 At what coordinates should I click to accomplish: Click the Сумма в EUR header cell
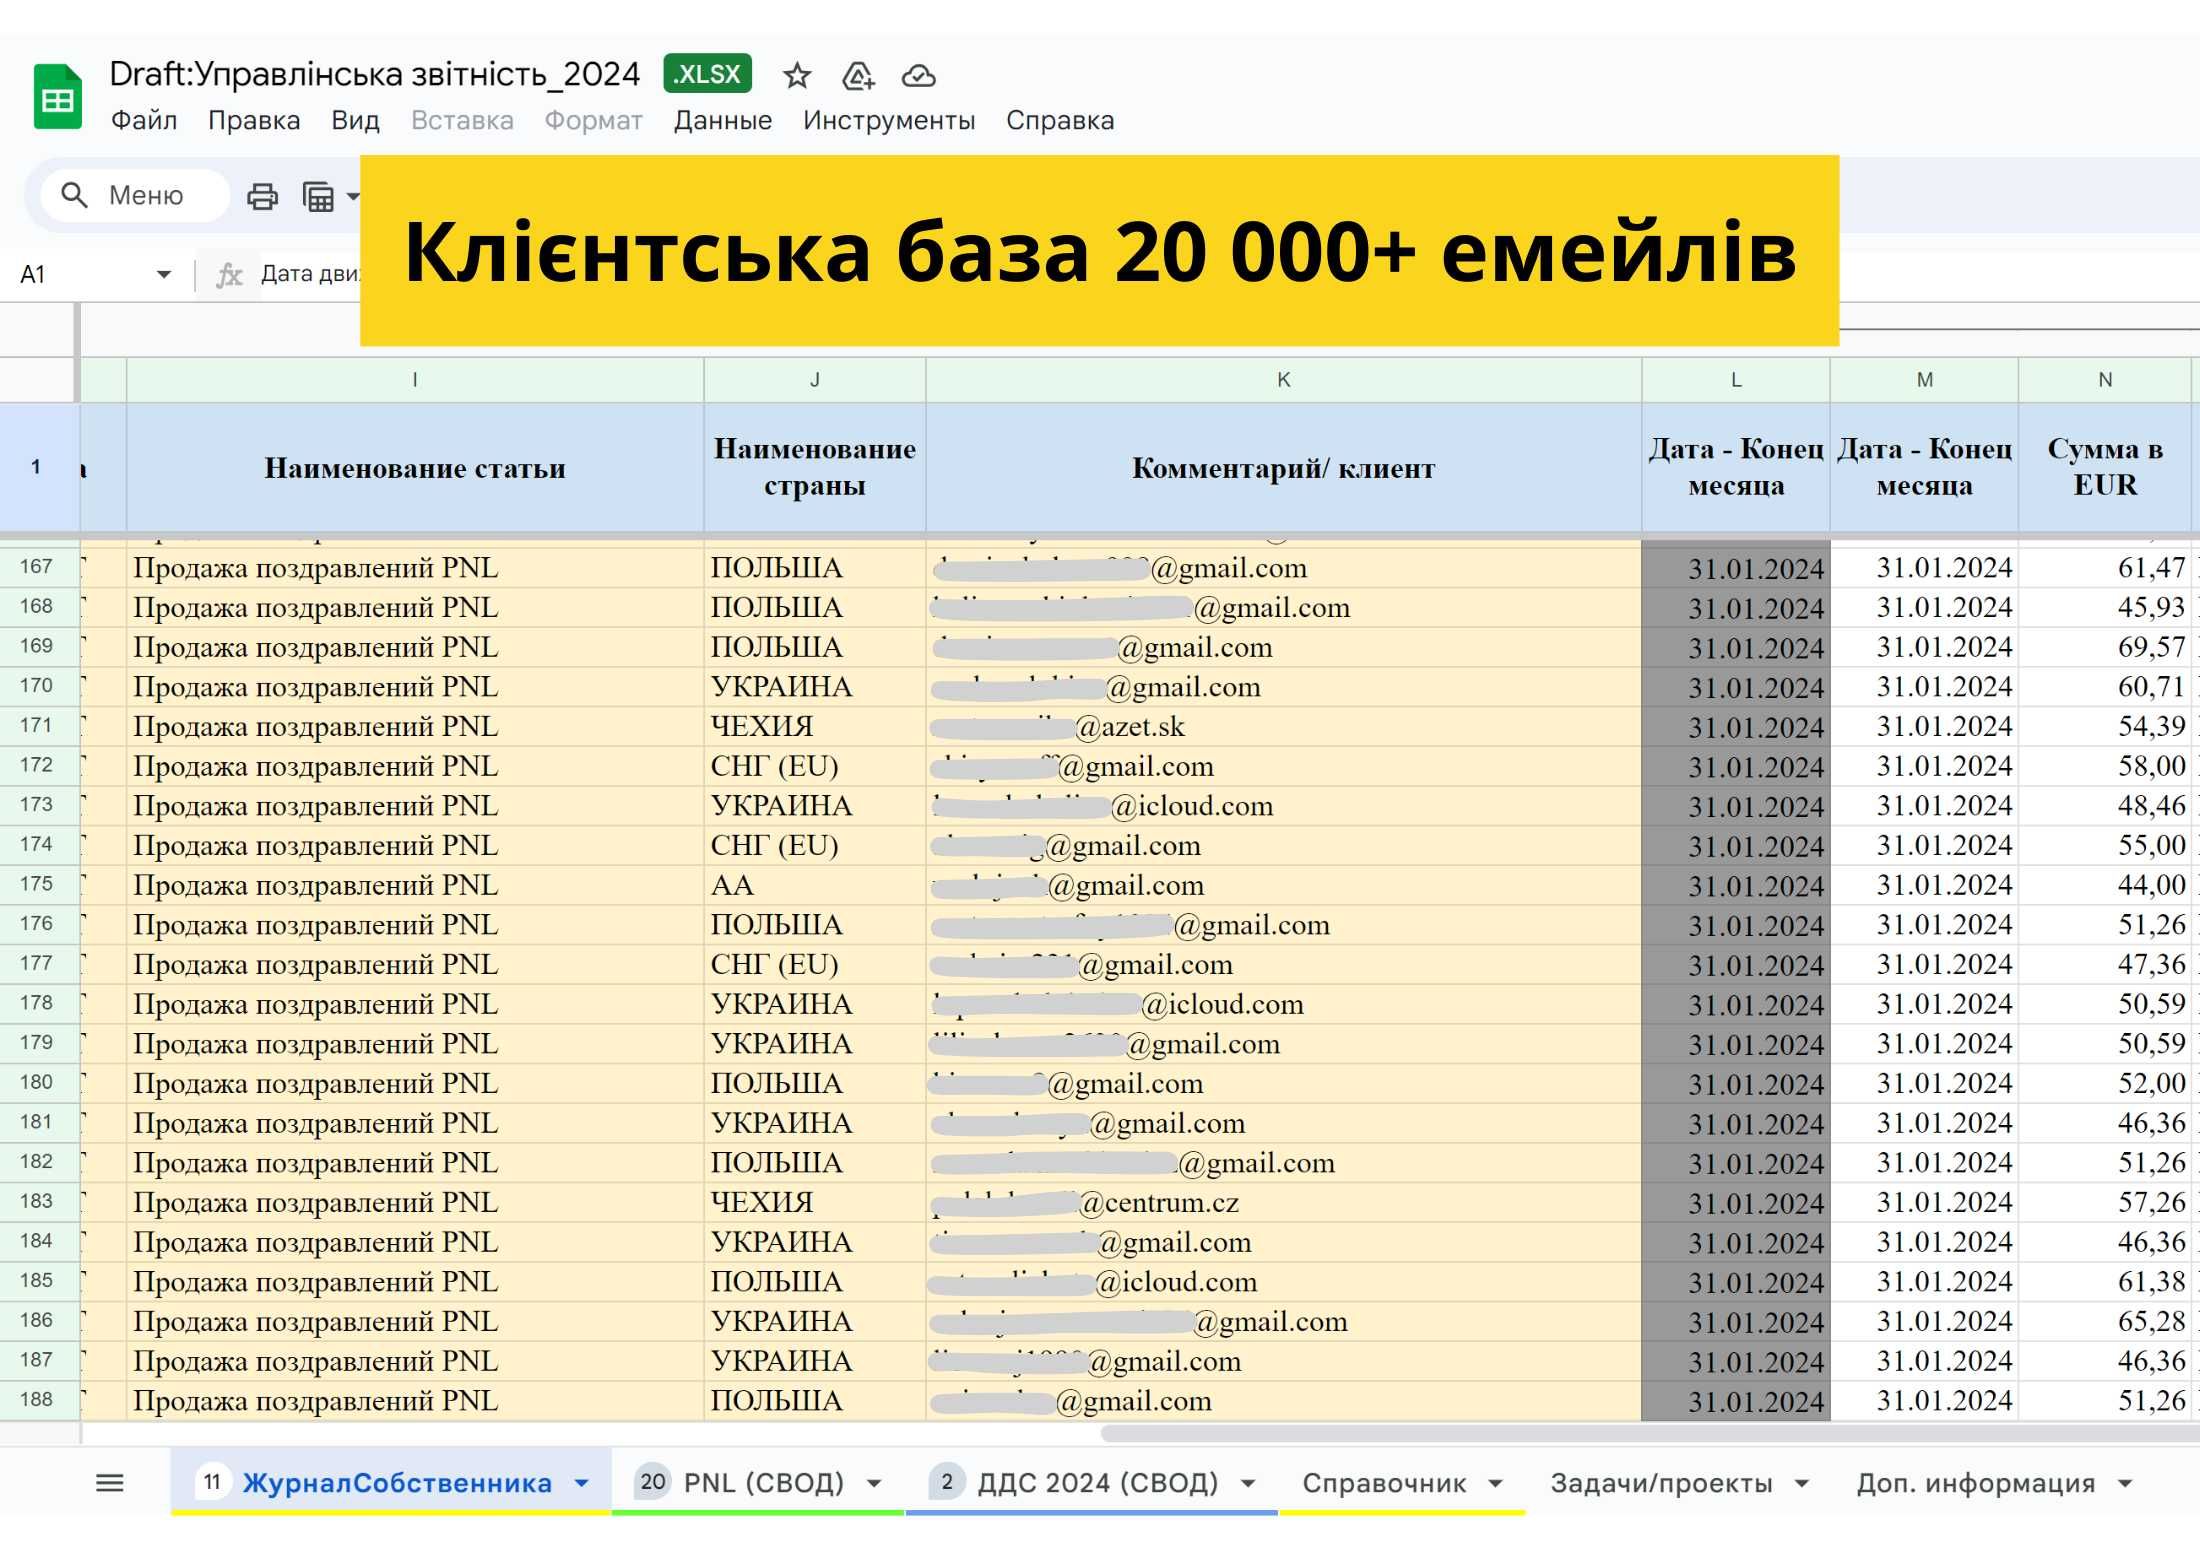(x=2105, y=467)
